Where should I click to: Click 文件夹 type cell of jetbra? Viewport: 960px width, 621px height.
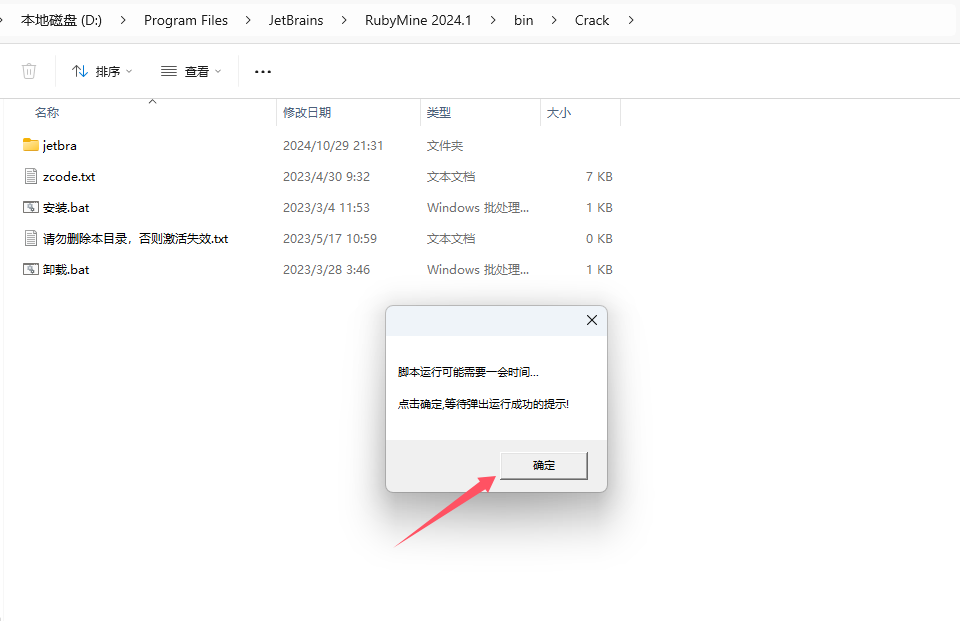coord(445,146)
